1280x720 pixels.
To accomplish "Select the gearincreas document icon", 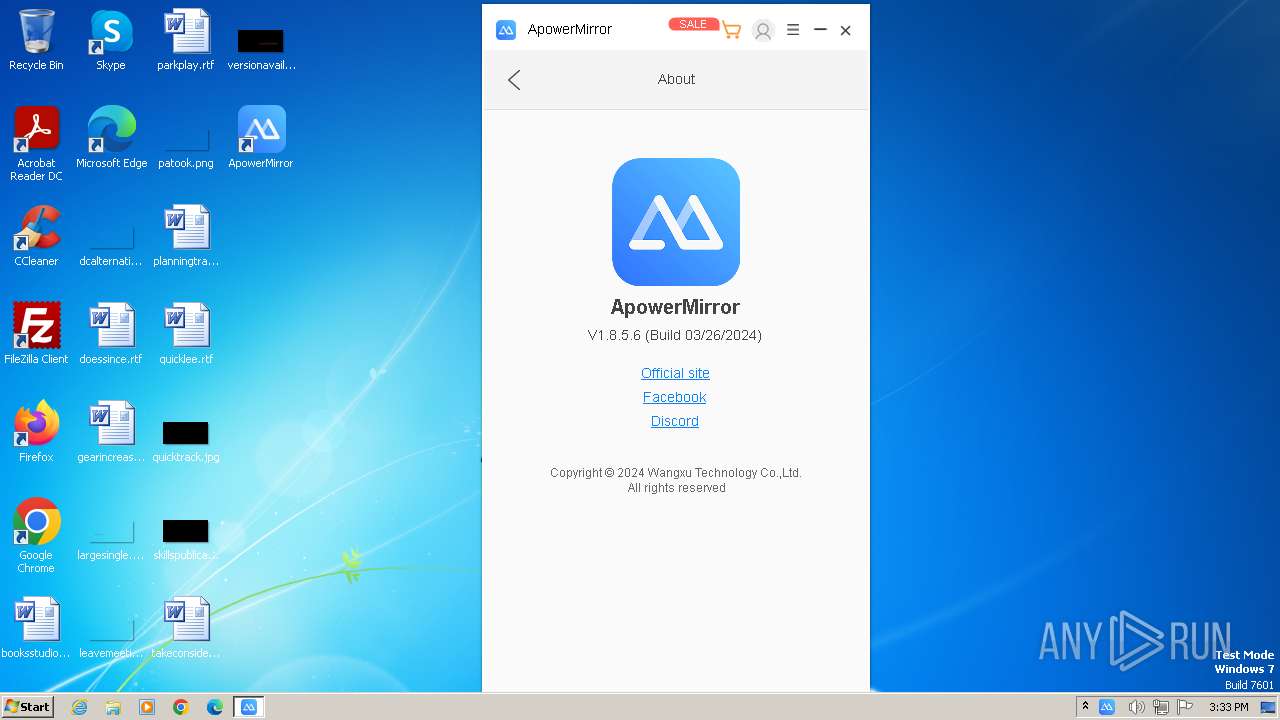I will [111, 432].
